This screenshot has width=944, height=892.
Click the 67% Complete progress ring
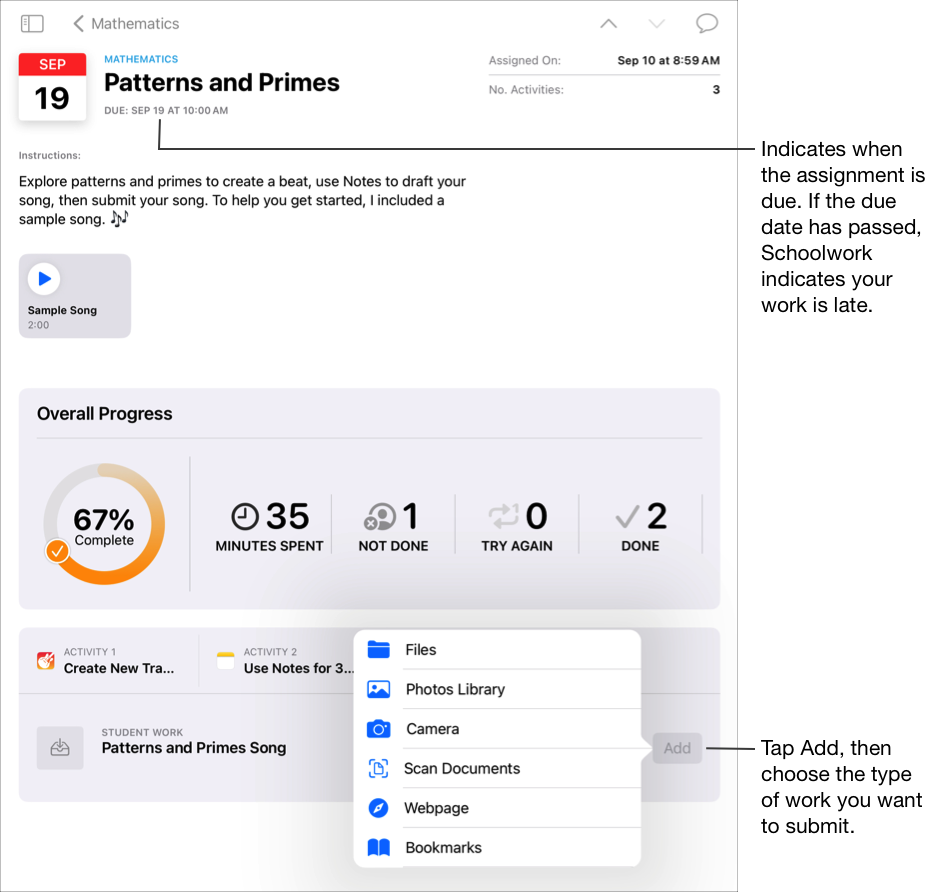click(104, 523)
